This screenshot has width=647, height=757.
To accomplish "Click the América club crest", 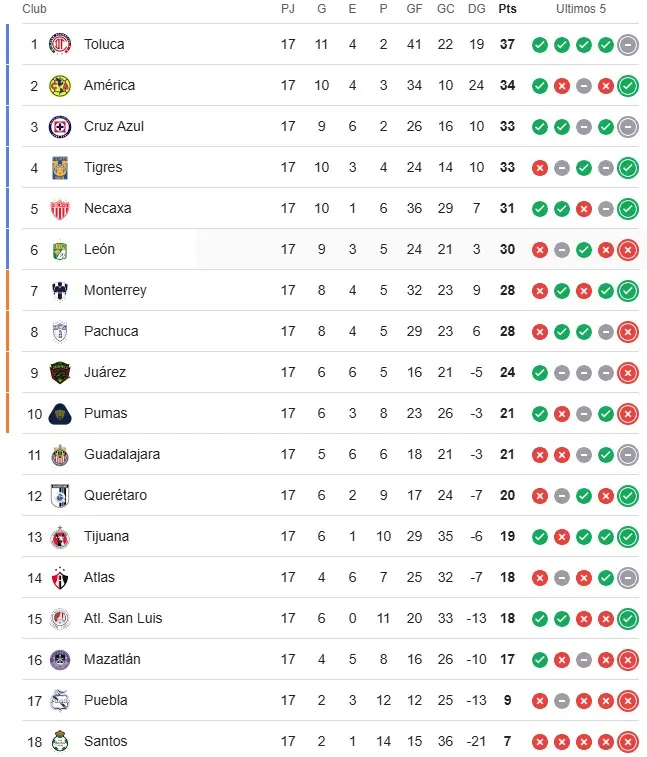I will pyautogui.click(x=60, y=85).
